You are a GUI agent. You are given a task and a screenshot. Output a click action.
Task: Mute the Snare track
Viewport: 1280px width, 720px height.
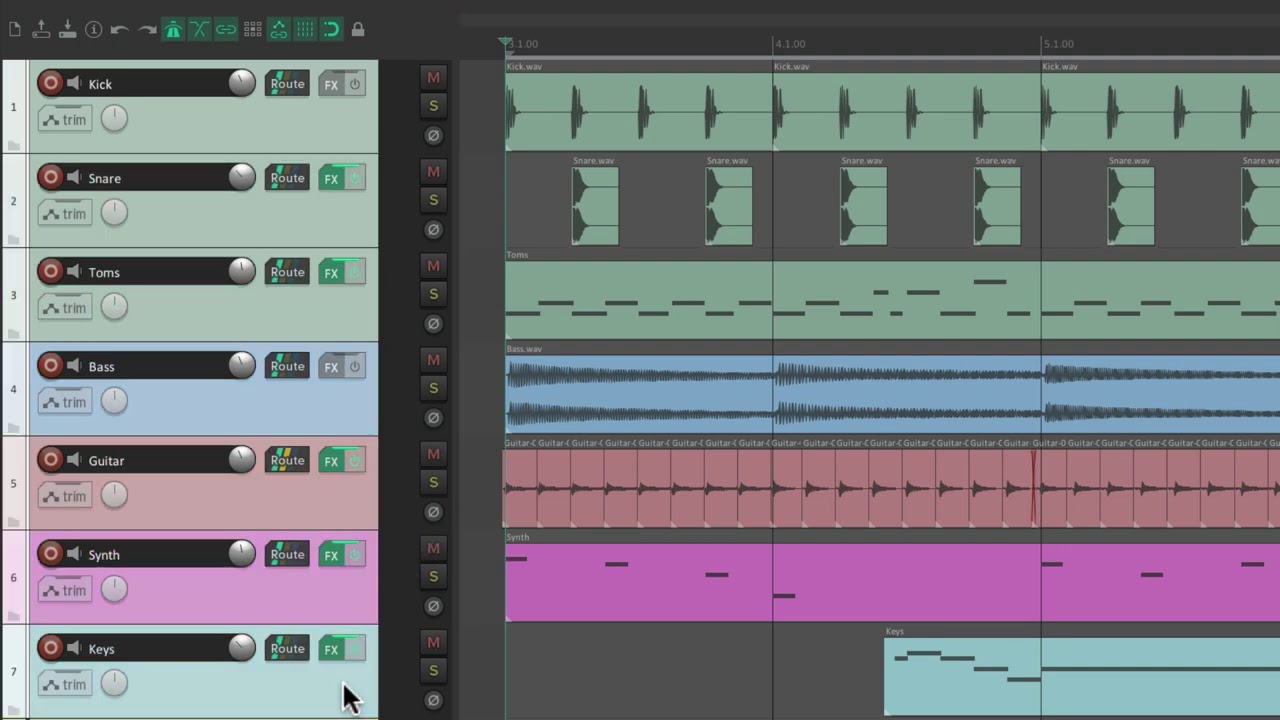[x=433, y=171]
